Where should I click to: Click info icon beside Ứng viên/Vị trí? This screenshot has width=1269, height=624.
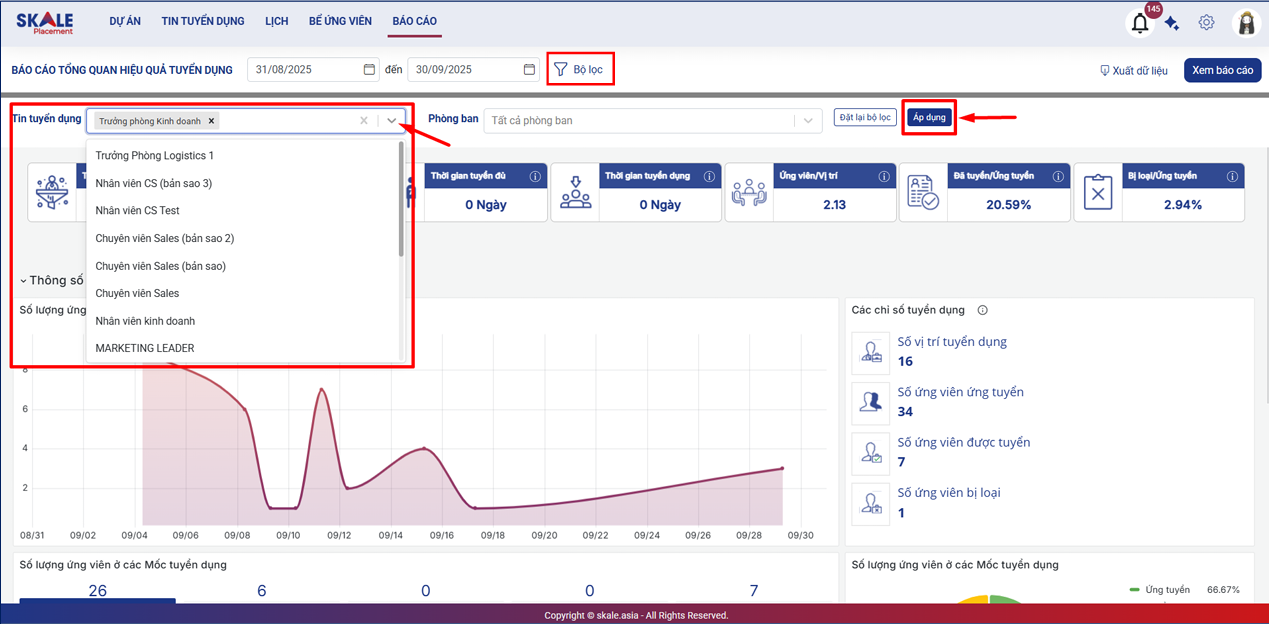coord(884,176)
